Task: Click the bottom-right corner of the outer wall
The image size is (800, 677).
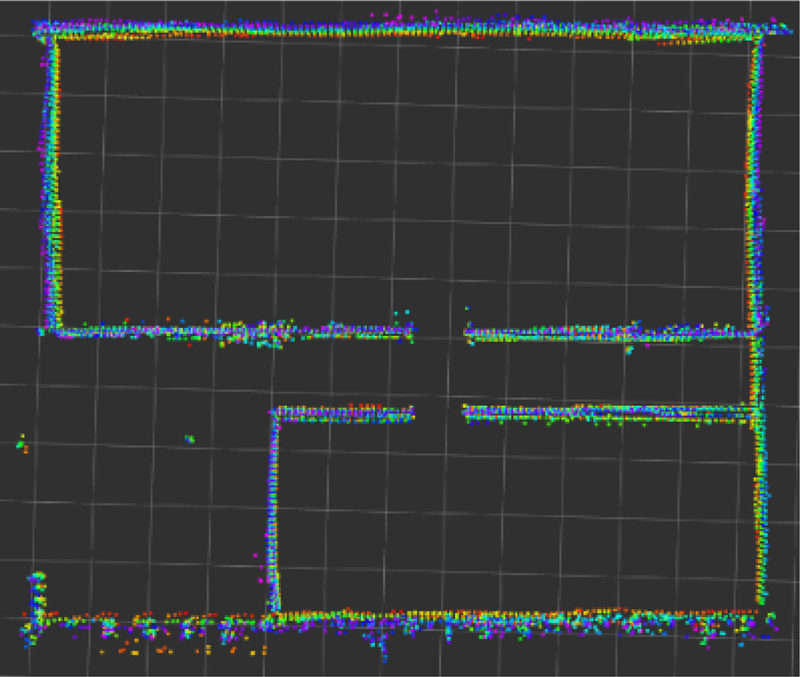Action: click(760, 612)
